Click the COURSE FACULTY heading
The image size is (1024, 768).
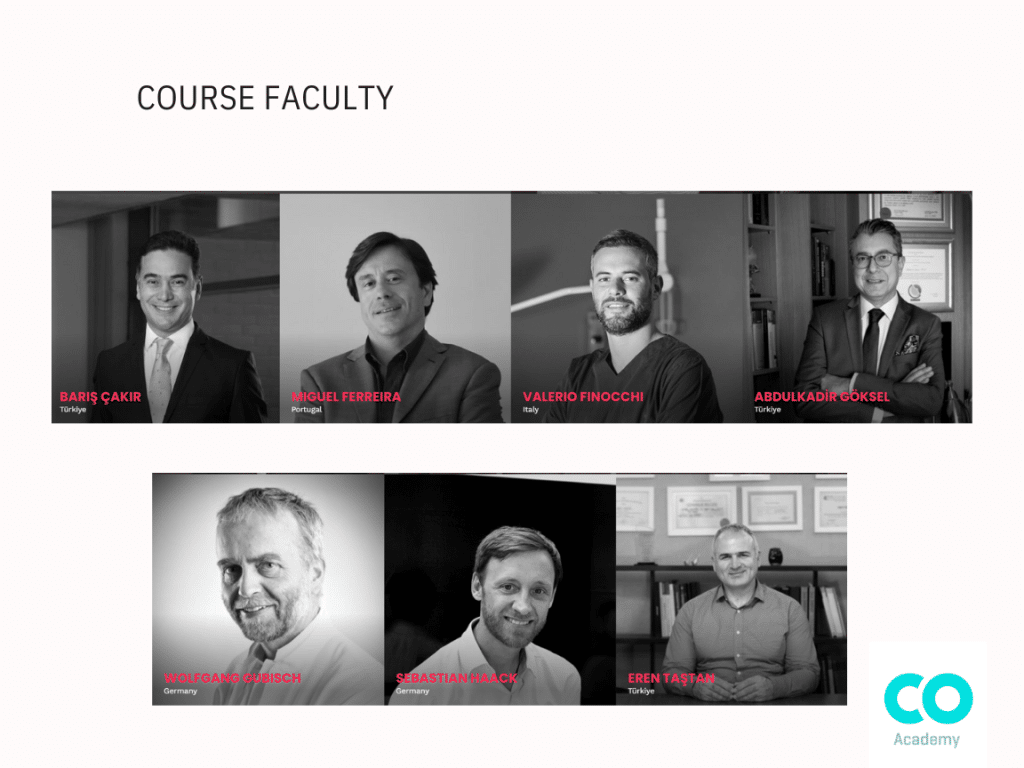[x=265, y=98]
